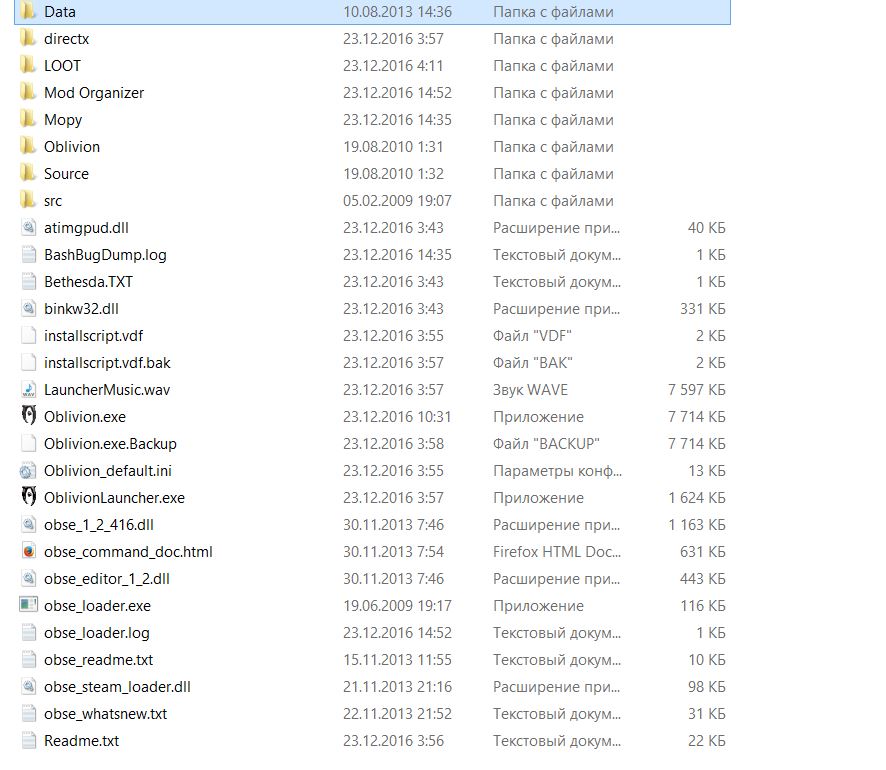
Task: Select the Oblivion folder name
Action: click(x=72, y=147)
